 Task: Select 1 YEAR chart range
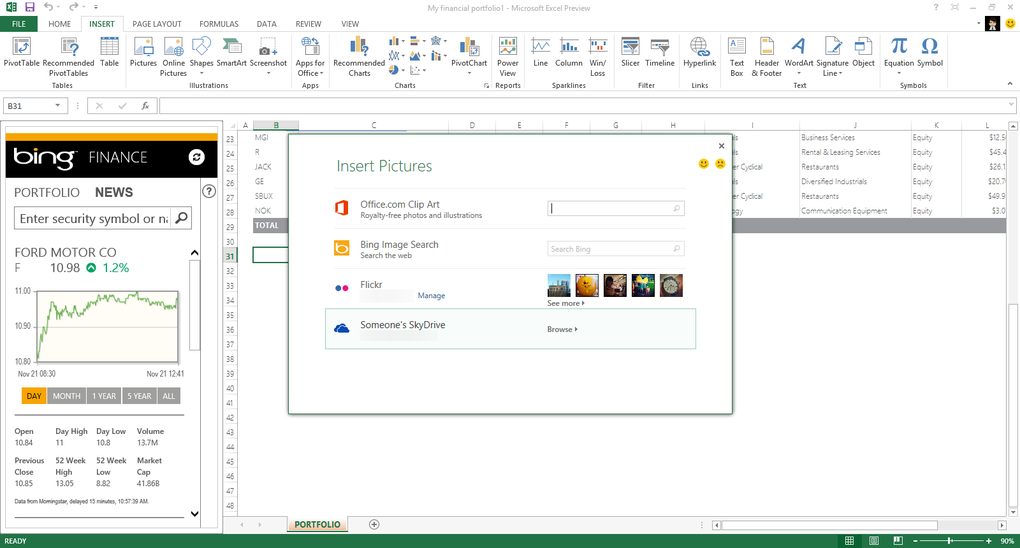104,396
